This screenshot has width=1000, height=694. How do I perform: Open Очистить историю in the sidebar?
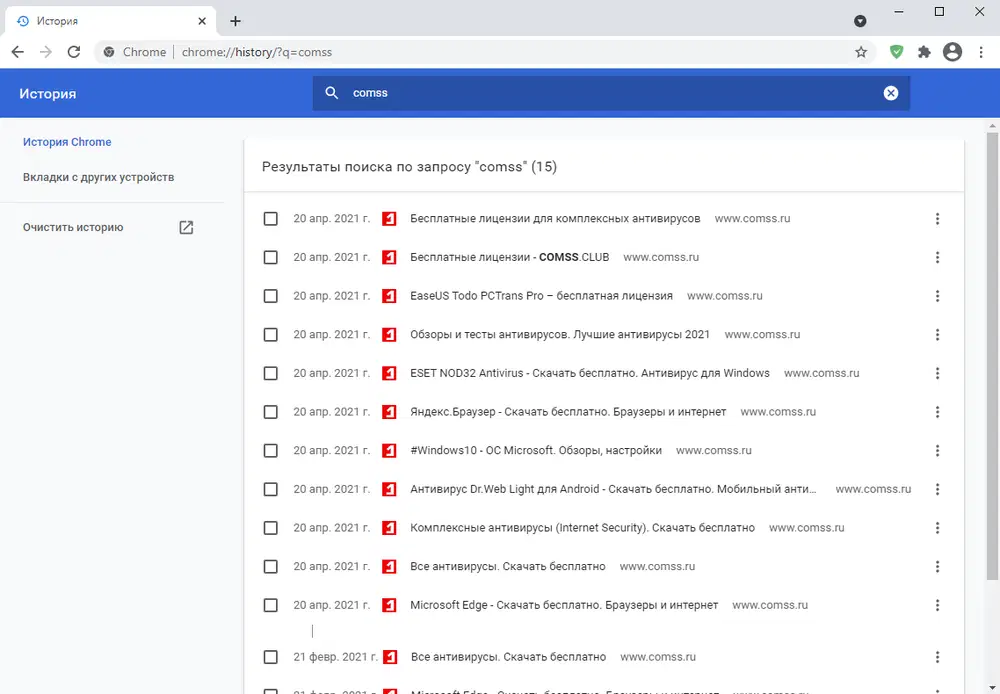click(73, 228)
